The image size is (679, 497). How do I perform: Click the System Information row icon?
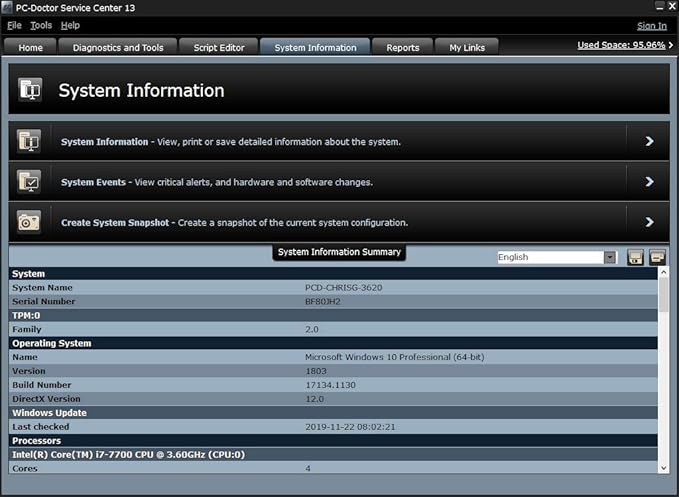click(29, 141)
